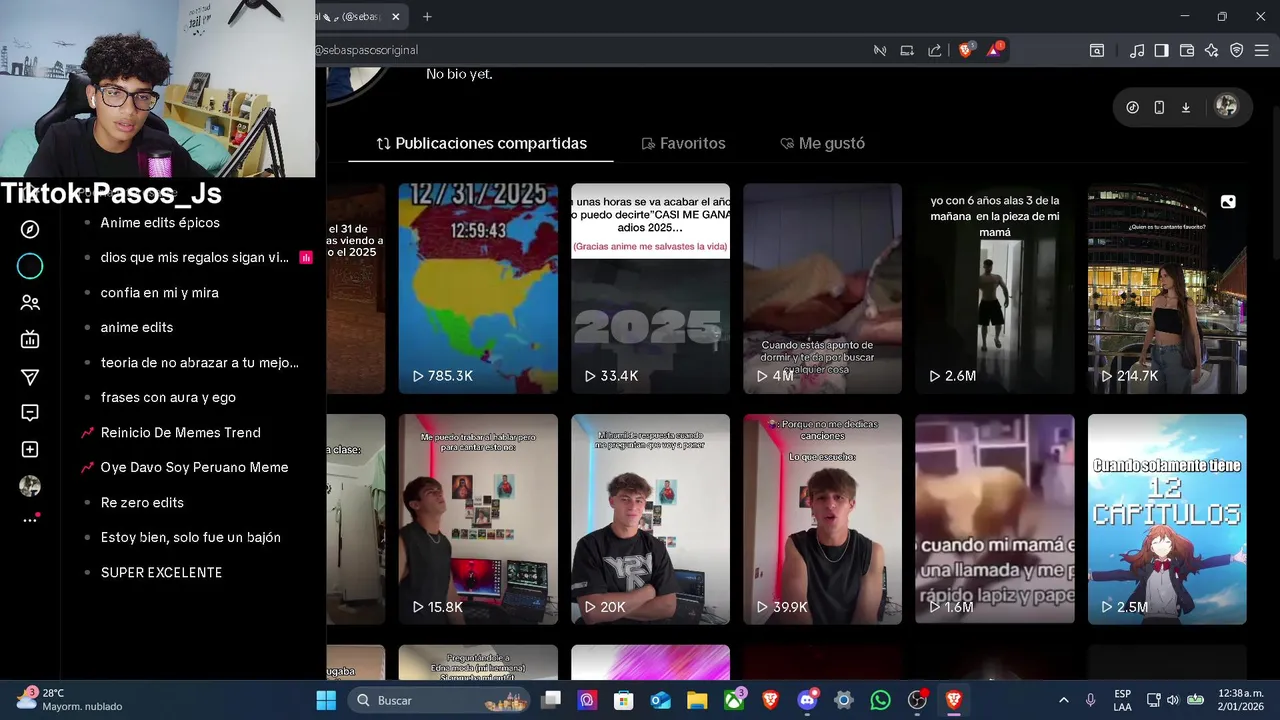Viewport: 1280px width, 720px height.
Task: Open a new browser tab
Action: pyautogui.click(x=427, y=16)
